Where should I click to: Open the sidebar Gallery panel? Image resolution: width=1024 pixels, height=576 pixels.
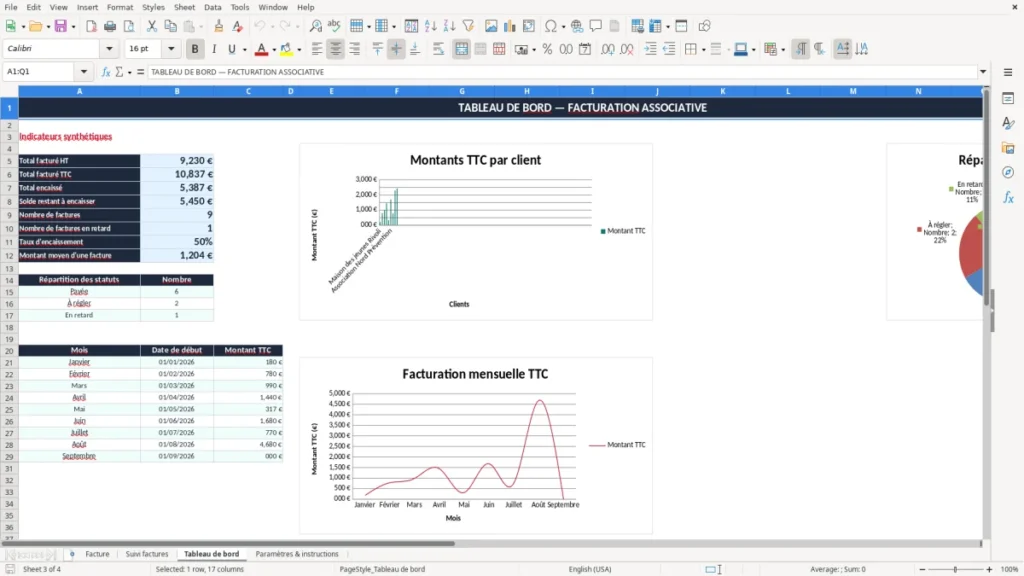1008,148
